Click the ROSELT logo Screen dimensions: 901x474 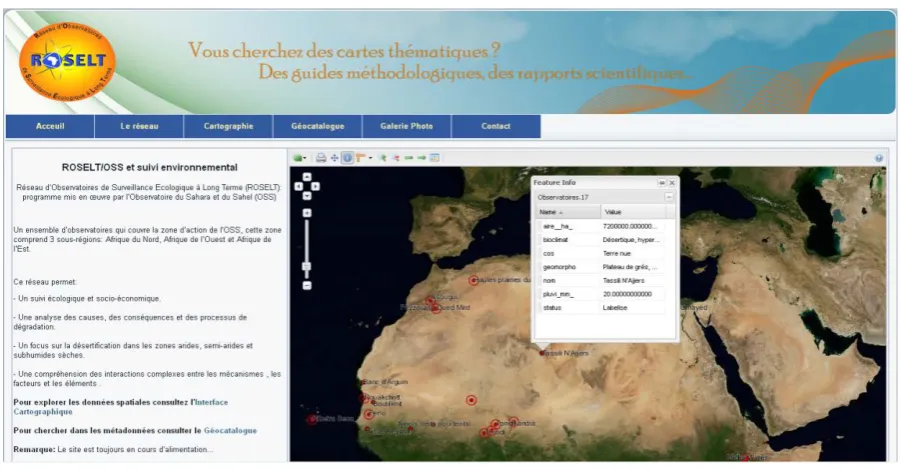pos(67,61)
